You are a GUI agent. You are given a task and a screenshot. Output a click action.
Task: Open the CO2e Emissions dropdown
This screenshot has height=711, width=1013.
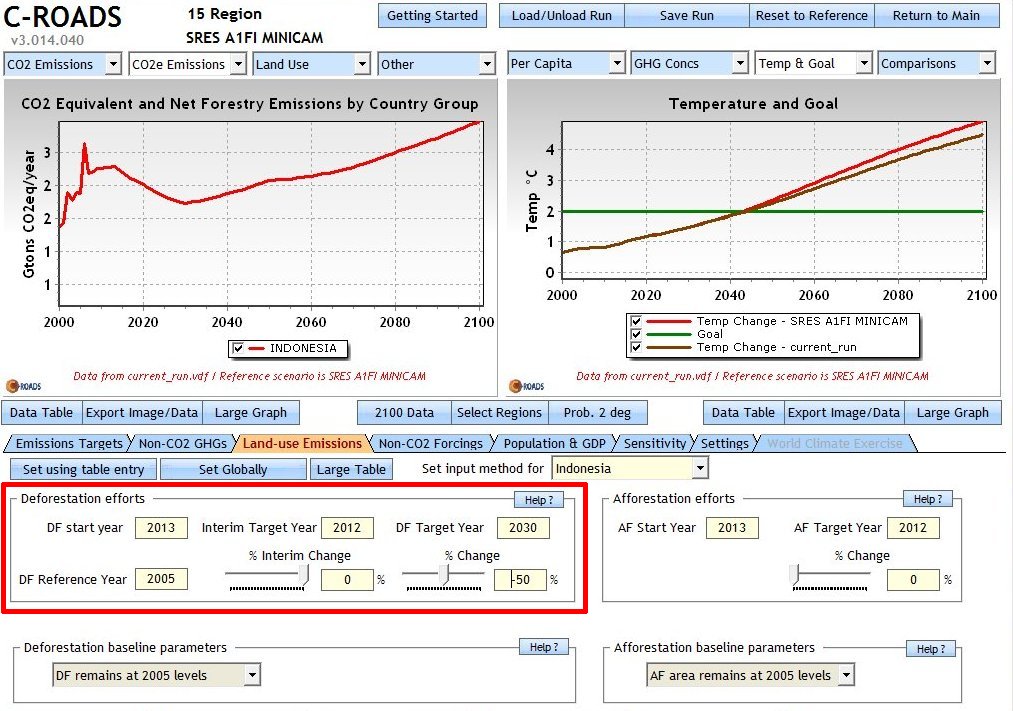pos(187,64)
